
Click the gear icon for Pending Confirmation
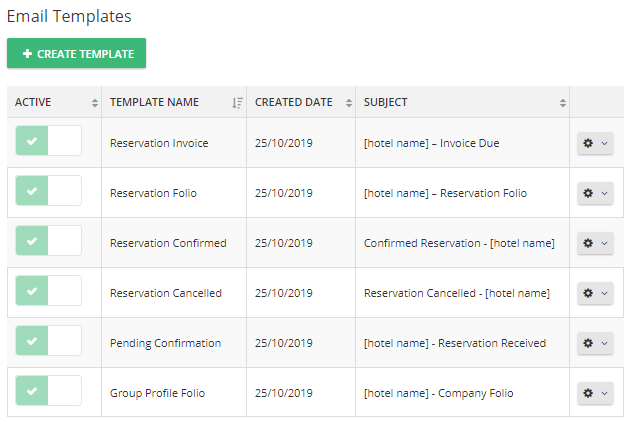point(588,343)
